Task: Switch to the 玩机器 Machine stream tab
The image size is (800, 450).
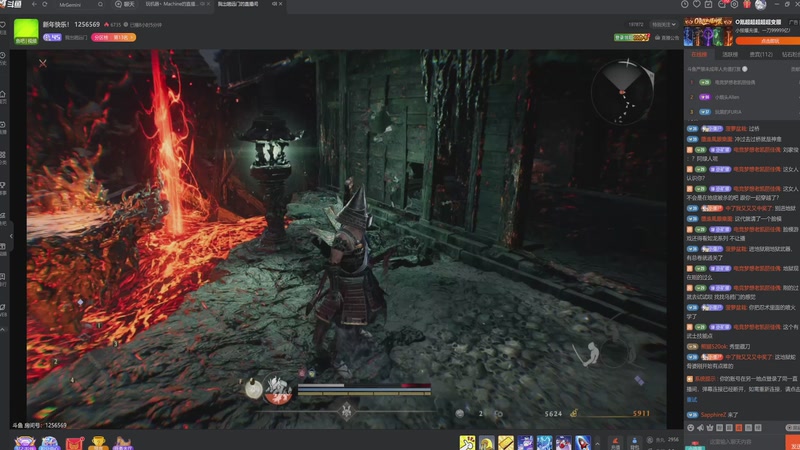Action: (172, 4)
